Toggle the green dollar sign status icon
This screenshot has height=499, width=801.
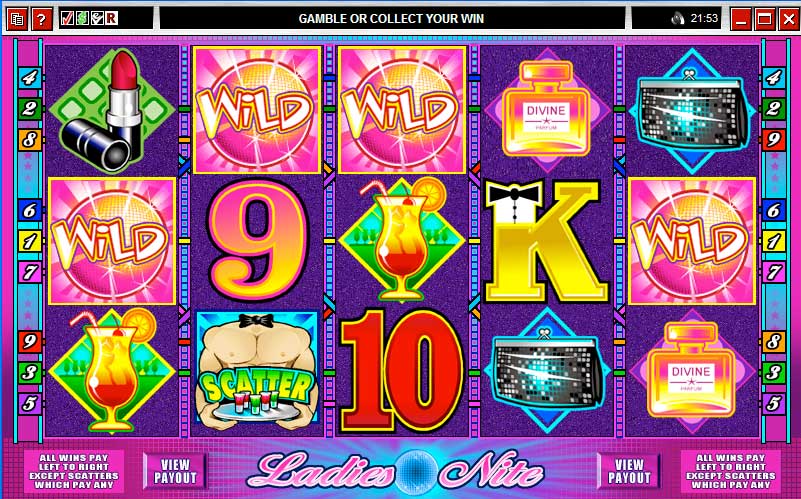(x=82, y=19)
